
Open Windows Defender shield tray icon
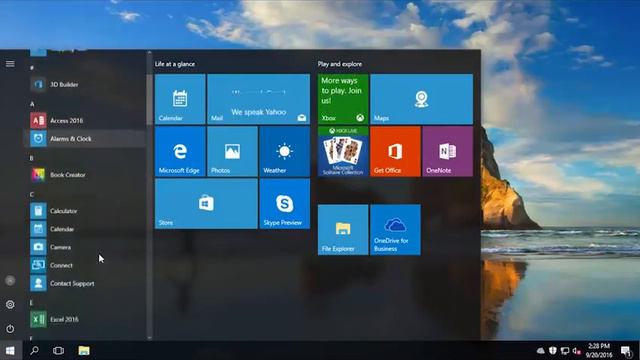pos(553,351)
